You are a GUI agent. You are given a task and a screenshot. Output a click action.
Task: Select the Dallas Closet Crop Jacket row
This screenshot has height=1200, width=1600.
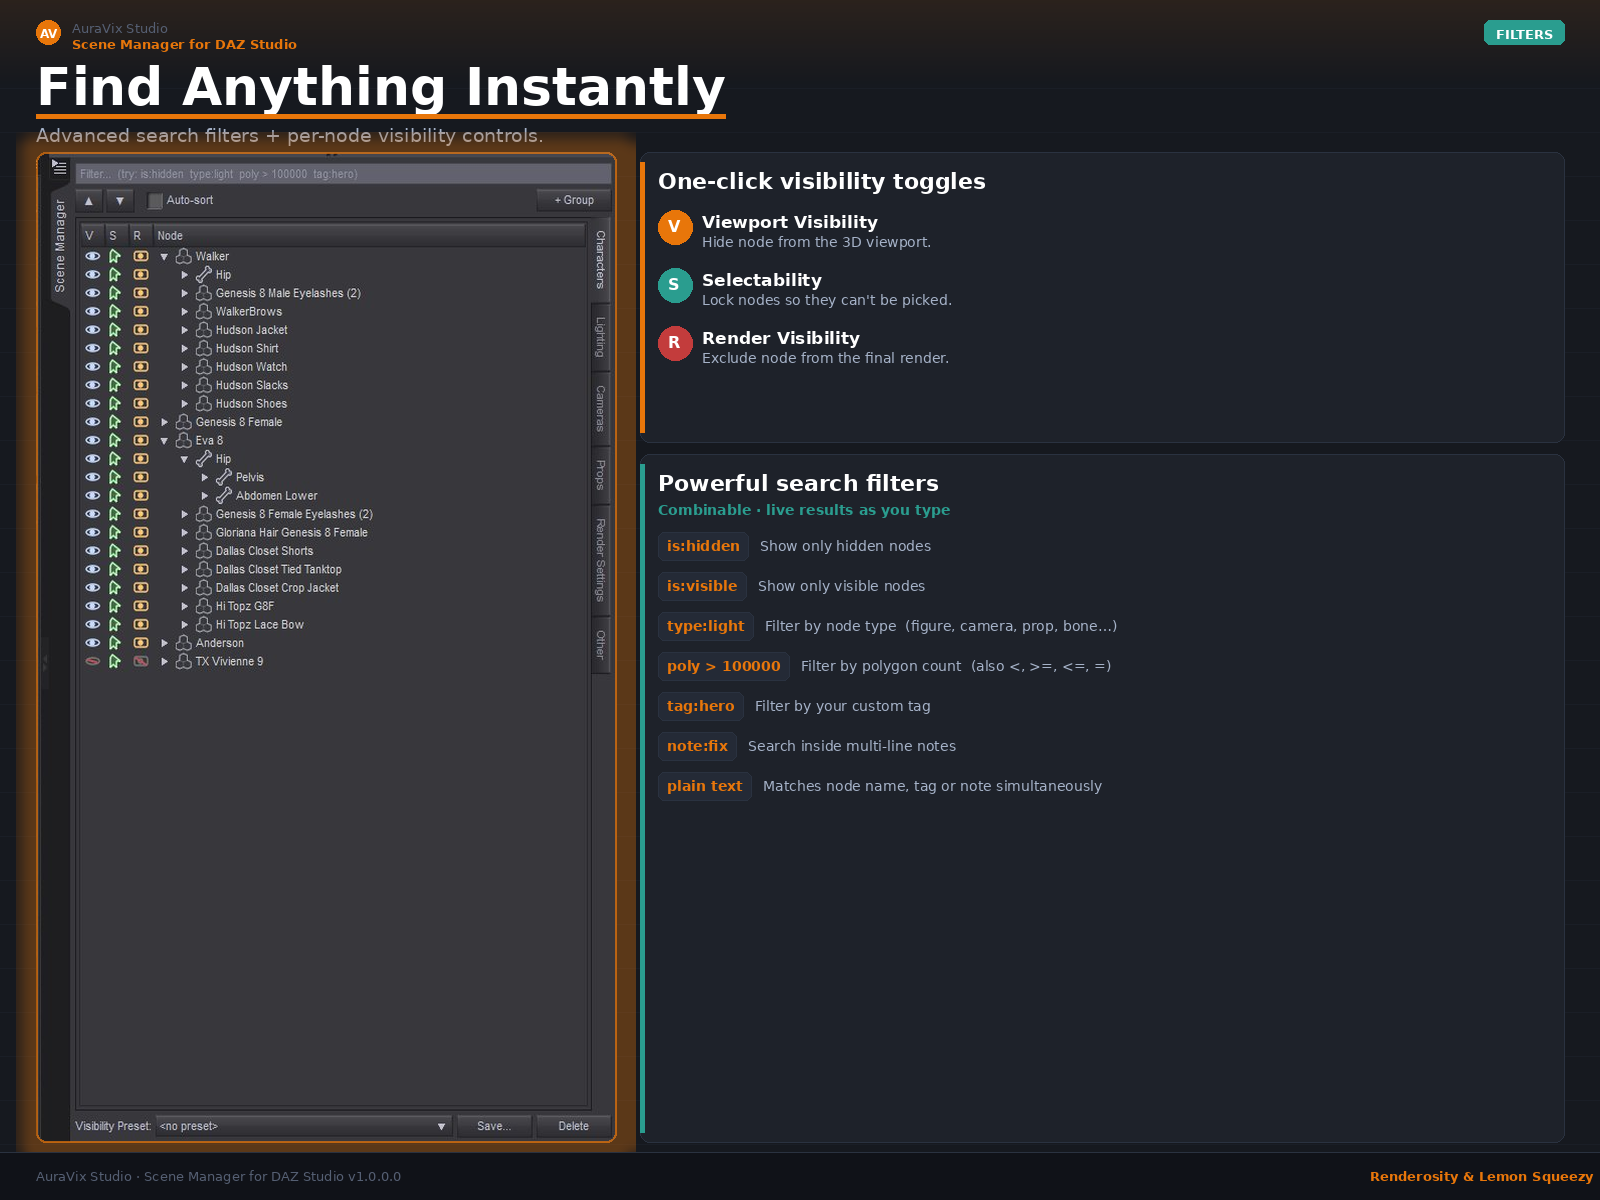[x=332, y=588]
